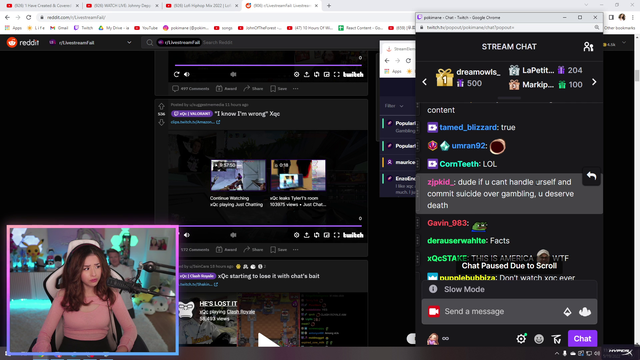Switch to 'I Have Created & Covered' tab
This screenshot has height=360, width=640.
(x=42, y=6)
